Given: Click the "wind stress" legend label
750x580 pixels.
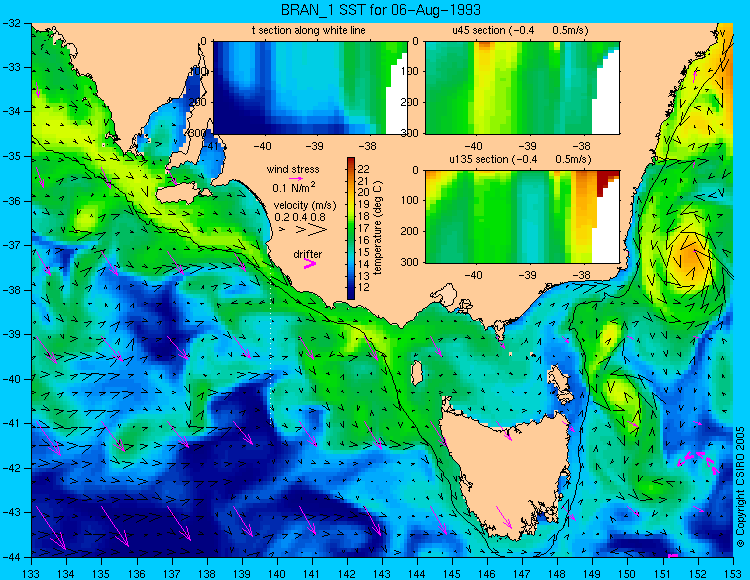Looking at the screenshot, I should coord(293,169).
